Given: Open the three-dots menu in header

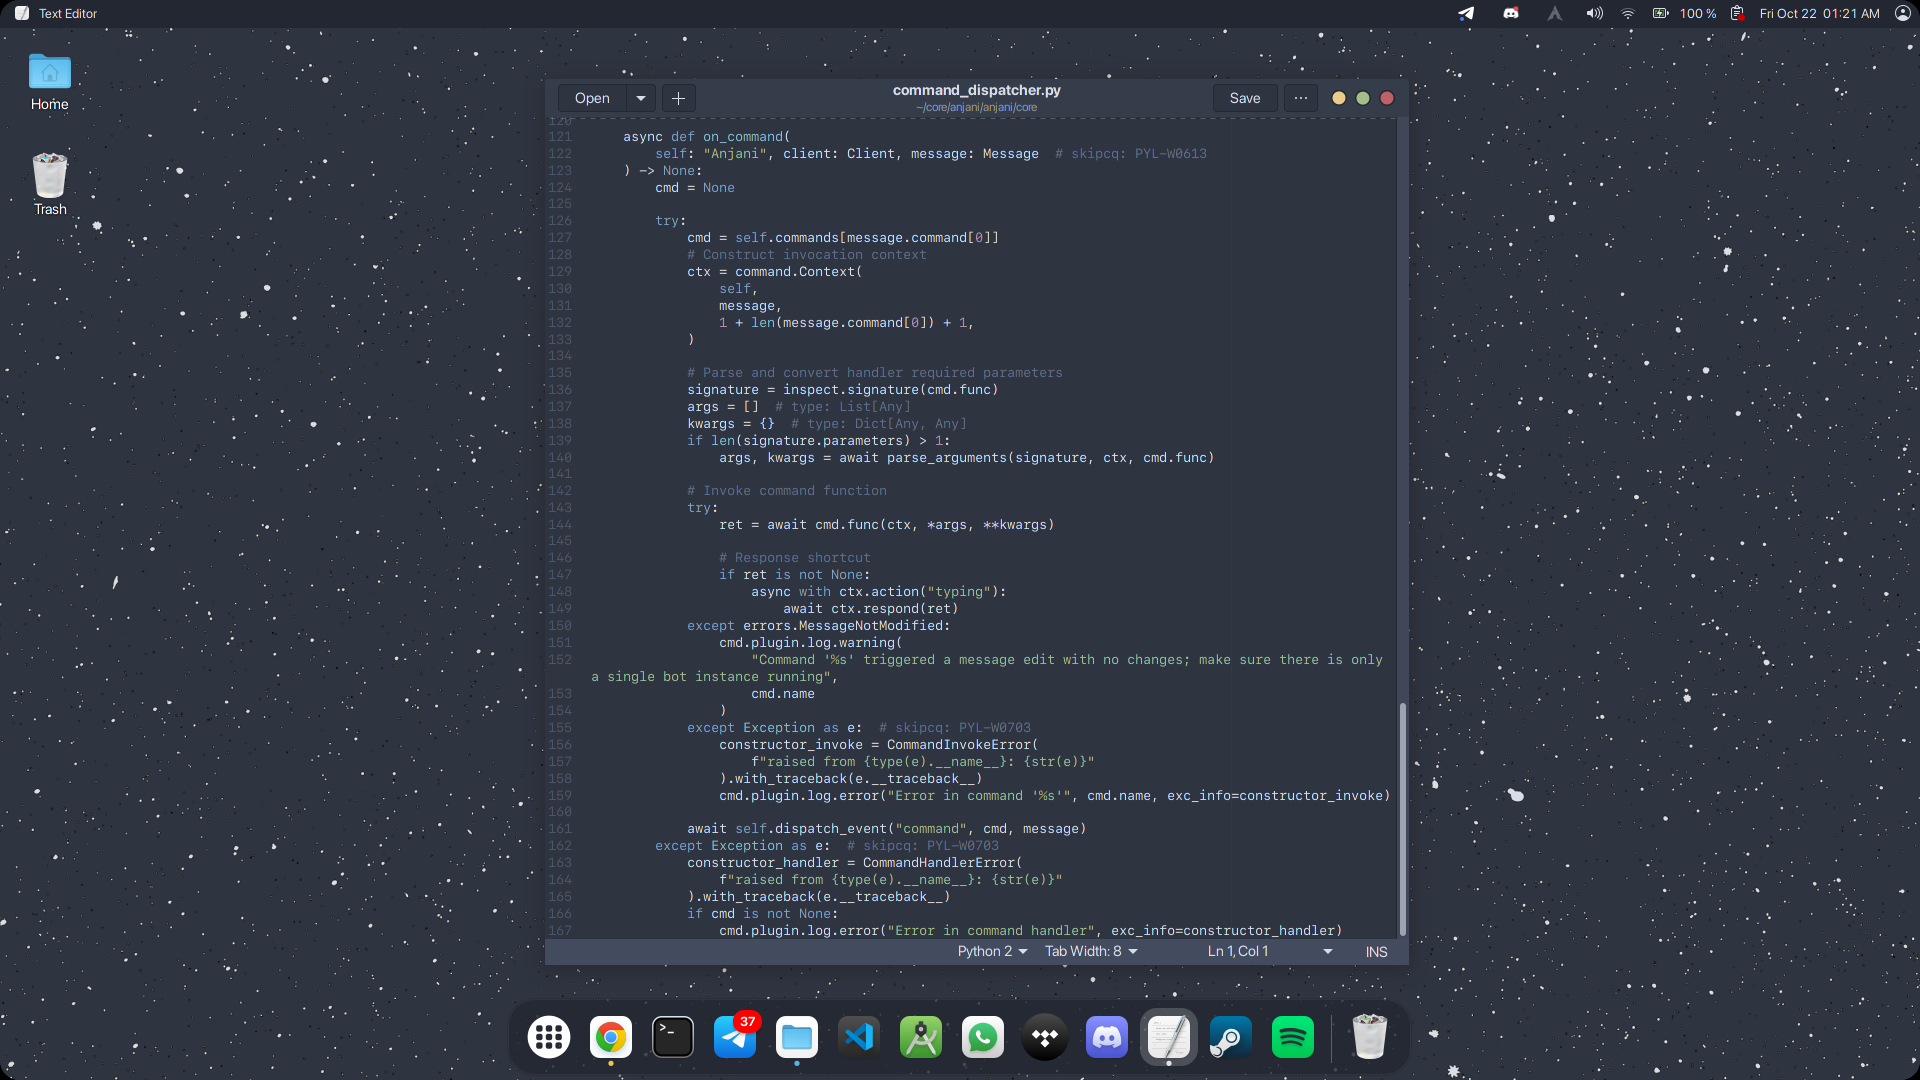Looking at the screenshot, I should coord(1300,98).
